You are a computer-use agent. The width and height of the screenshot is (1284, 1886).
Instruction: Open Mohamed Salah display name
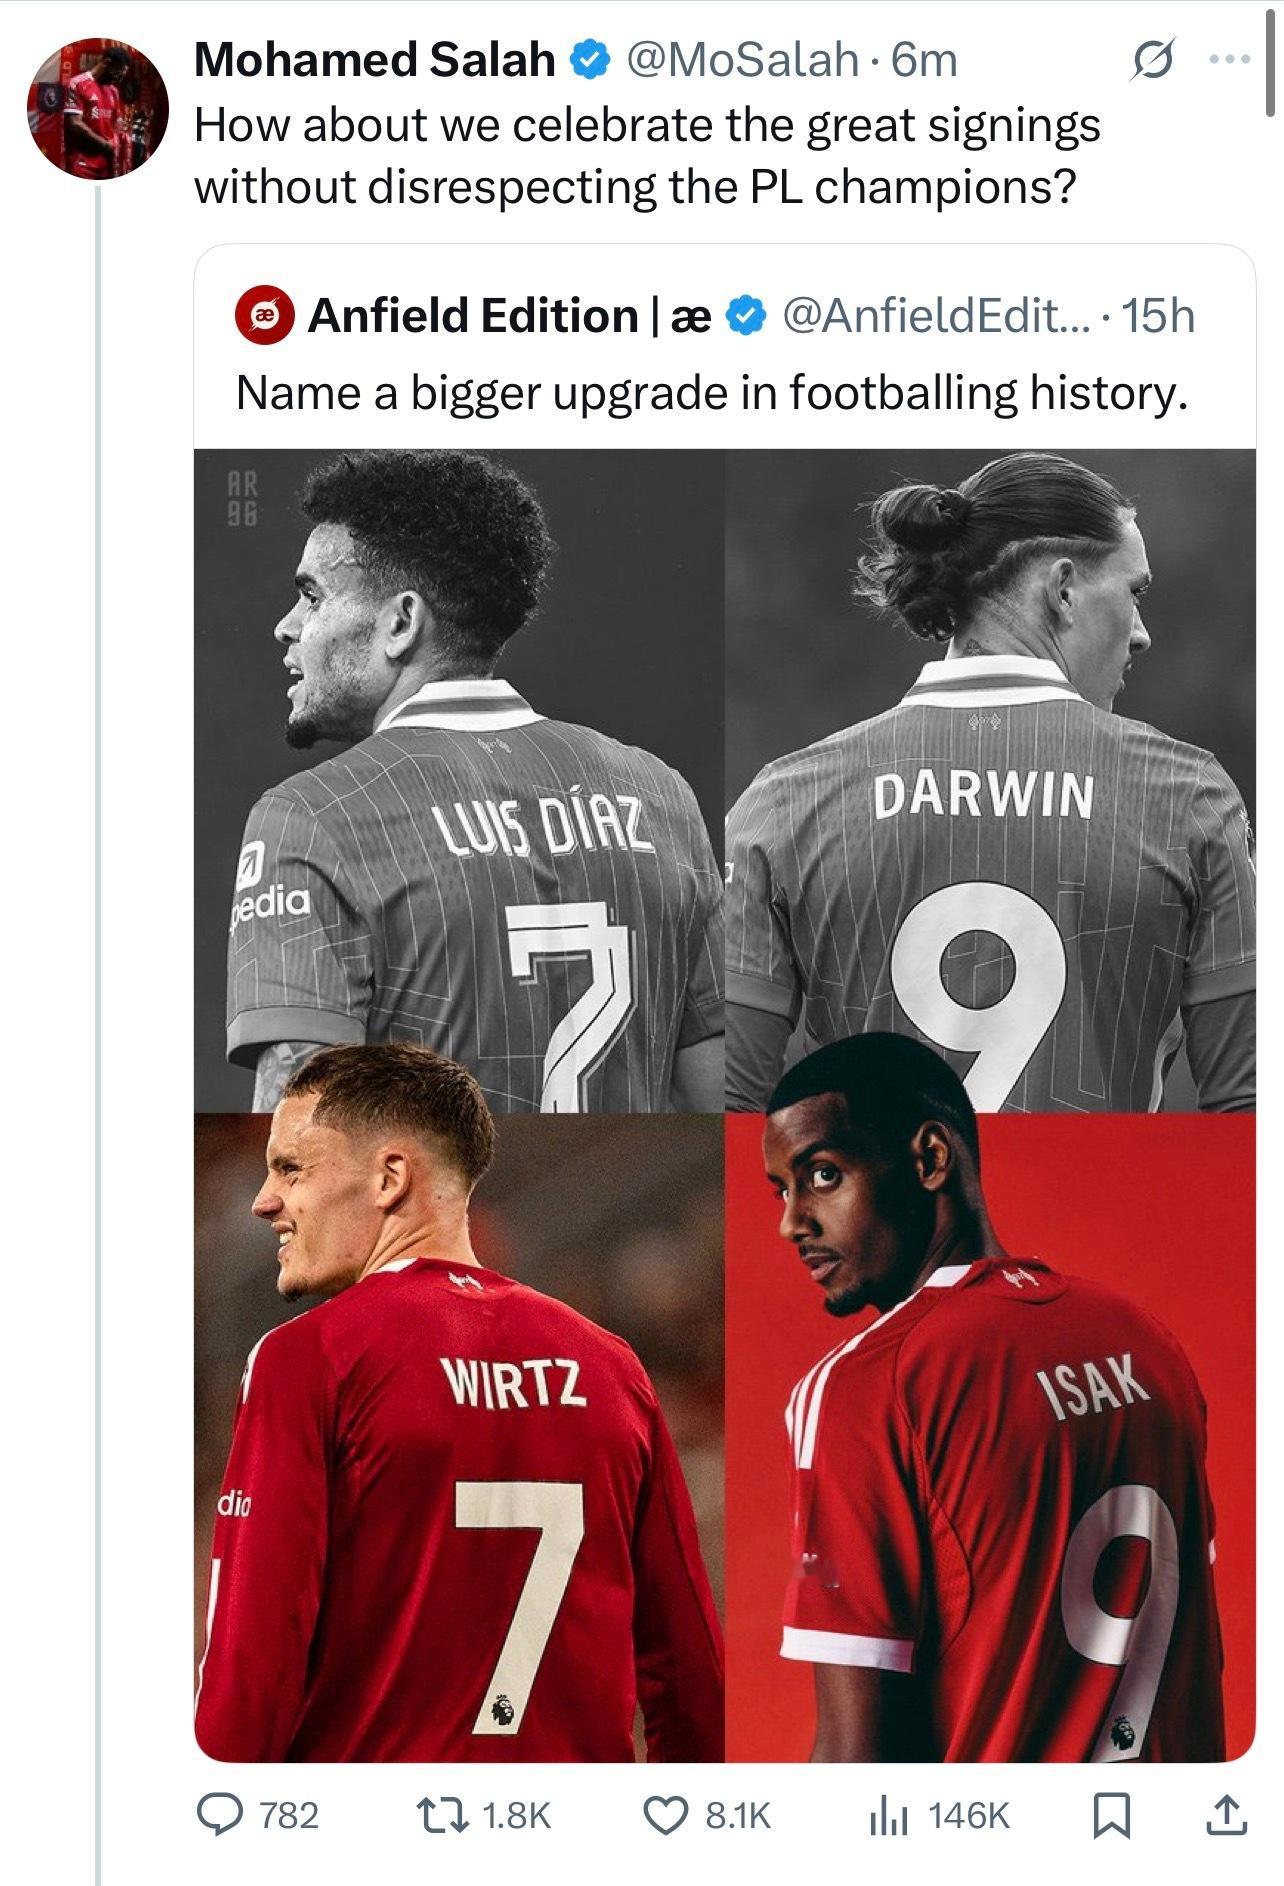[375, 60]
